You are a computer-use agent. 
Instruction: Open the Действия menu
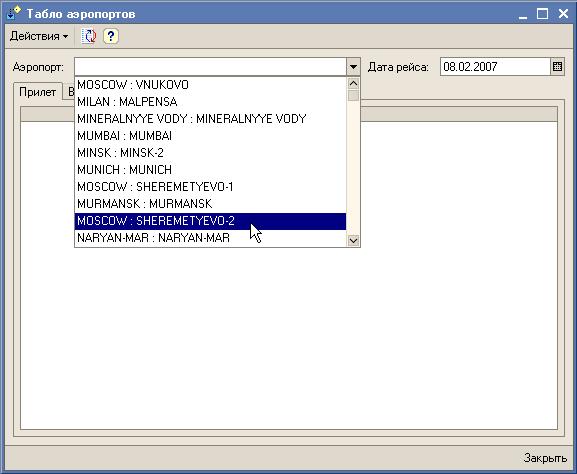39,36
